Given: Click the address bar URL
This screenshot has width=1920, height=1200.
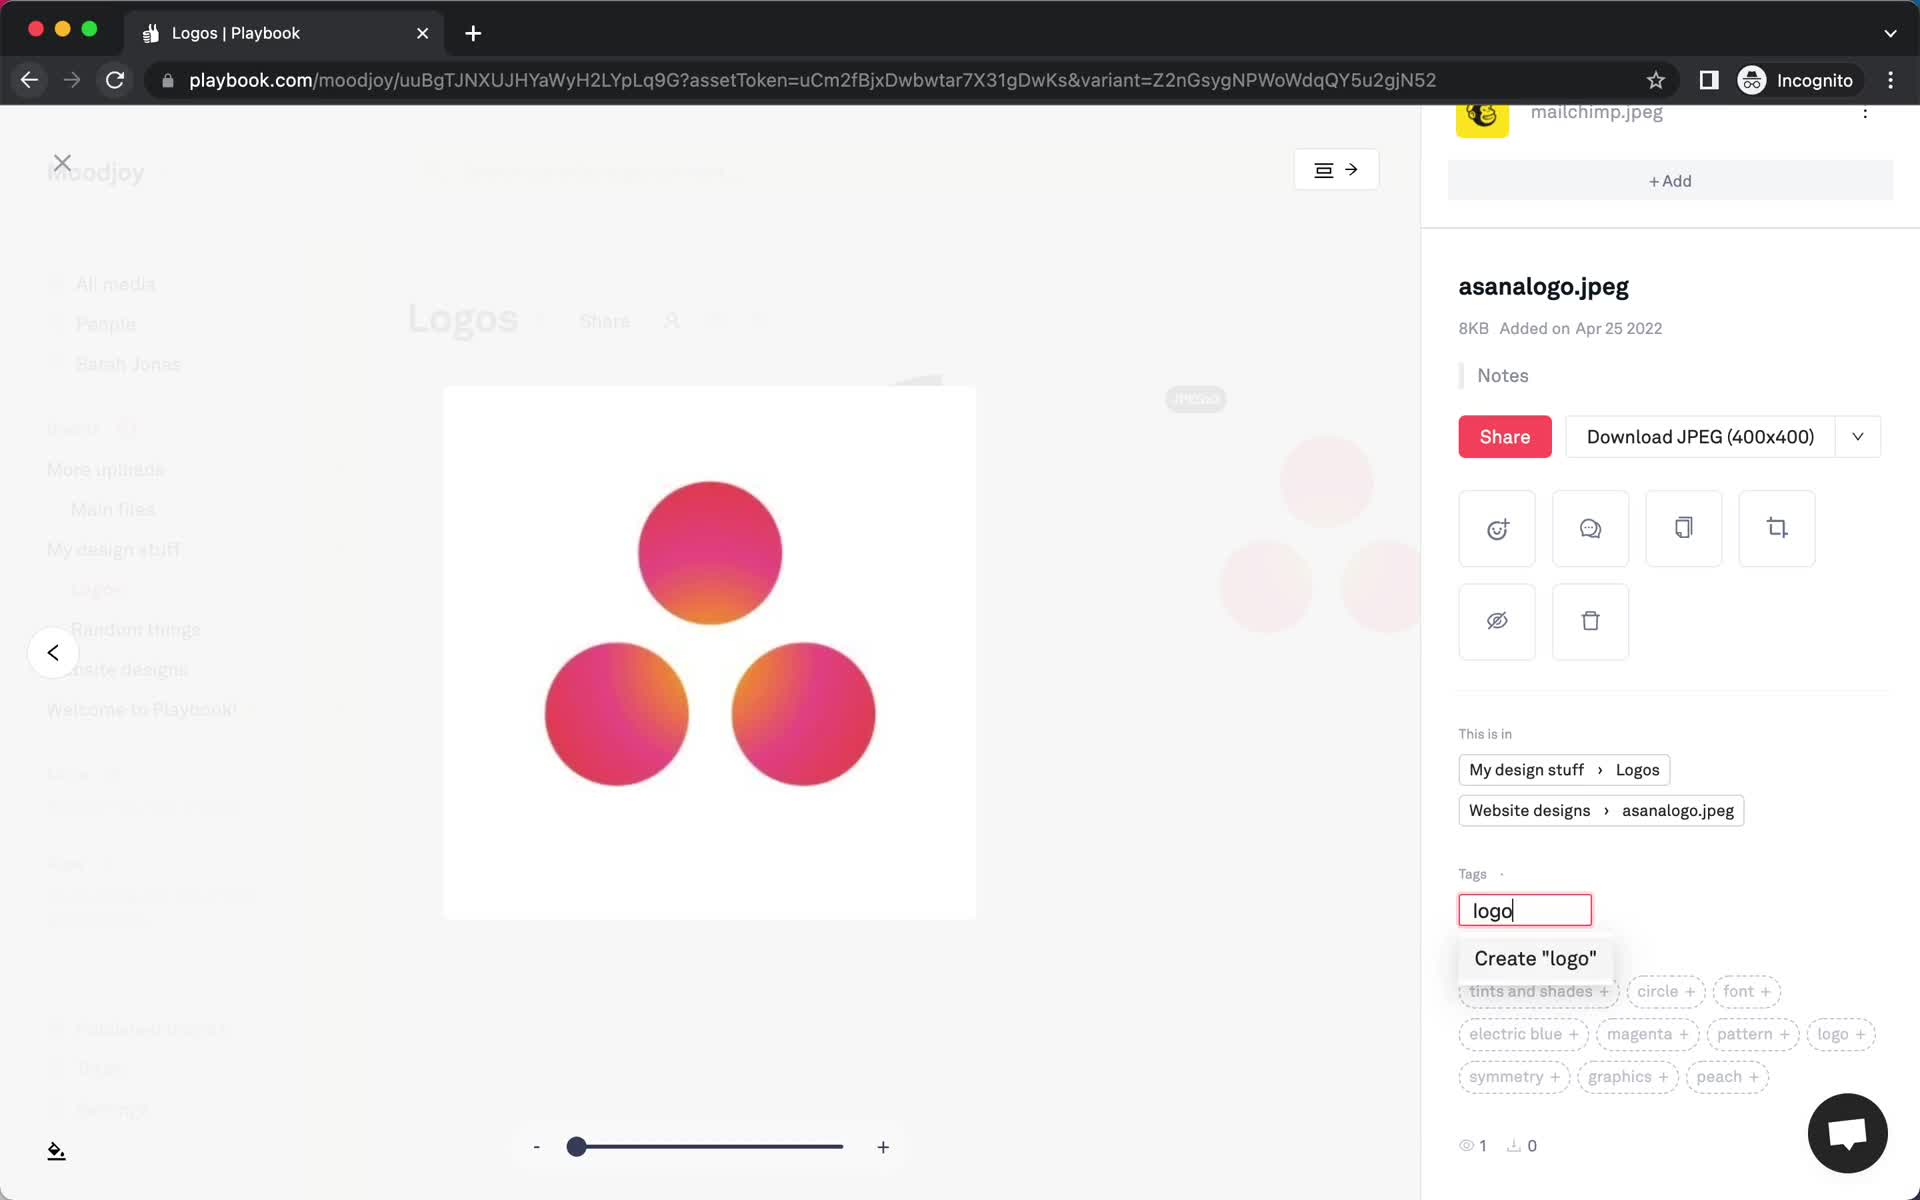Looking at the screenshot, I should (812, 80).
